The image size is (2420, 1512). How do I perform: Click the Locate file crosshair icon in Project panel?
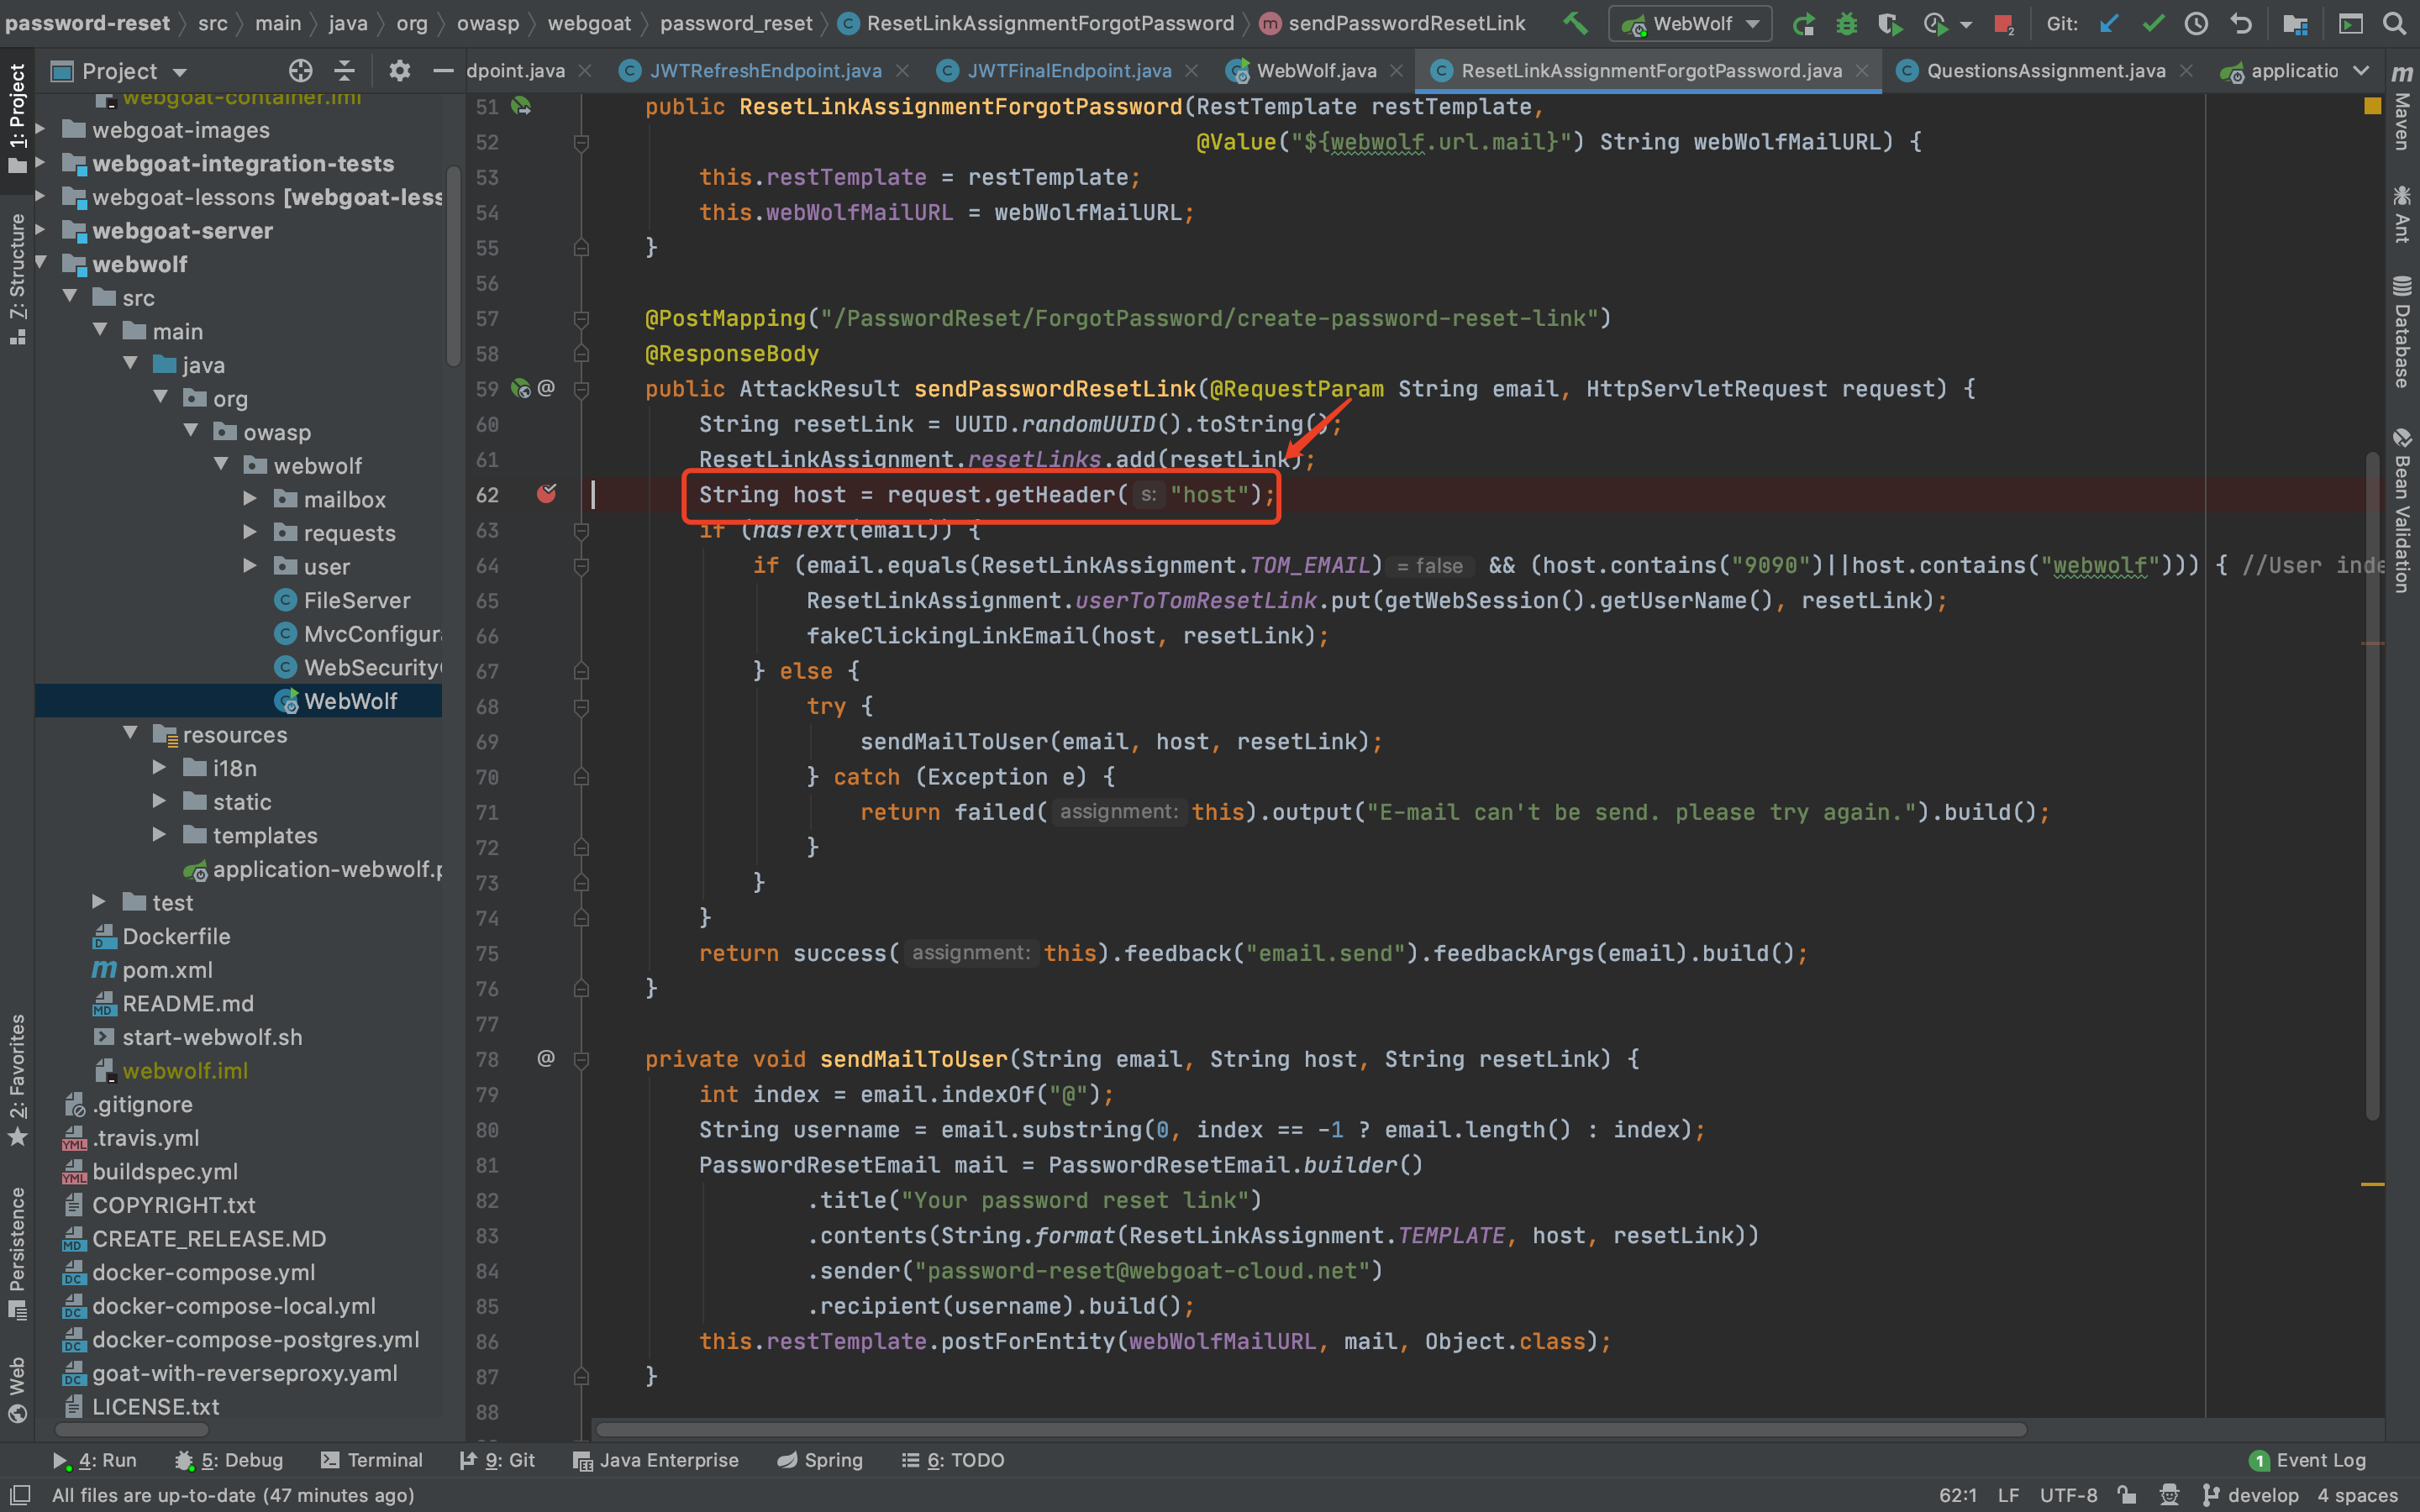pyautogui.click(x=300, y=71)
